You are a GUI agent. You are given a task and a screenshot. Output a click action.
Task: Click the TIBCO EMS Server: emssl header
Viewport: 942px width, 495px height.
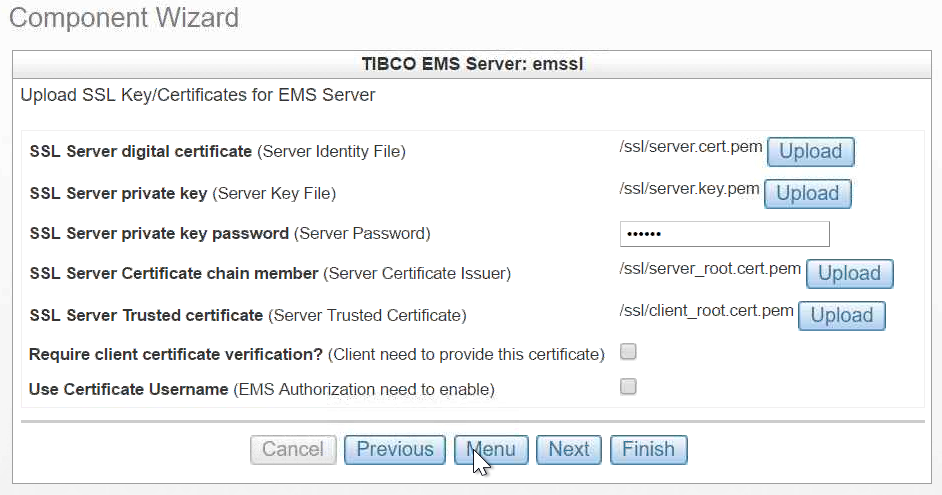pyautogui.click(x=471, y=65)
